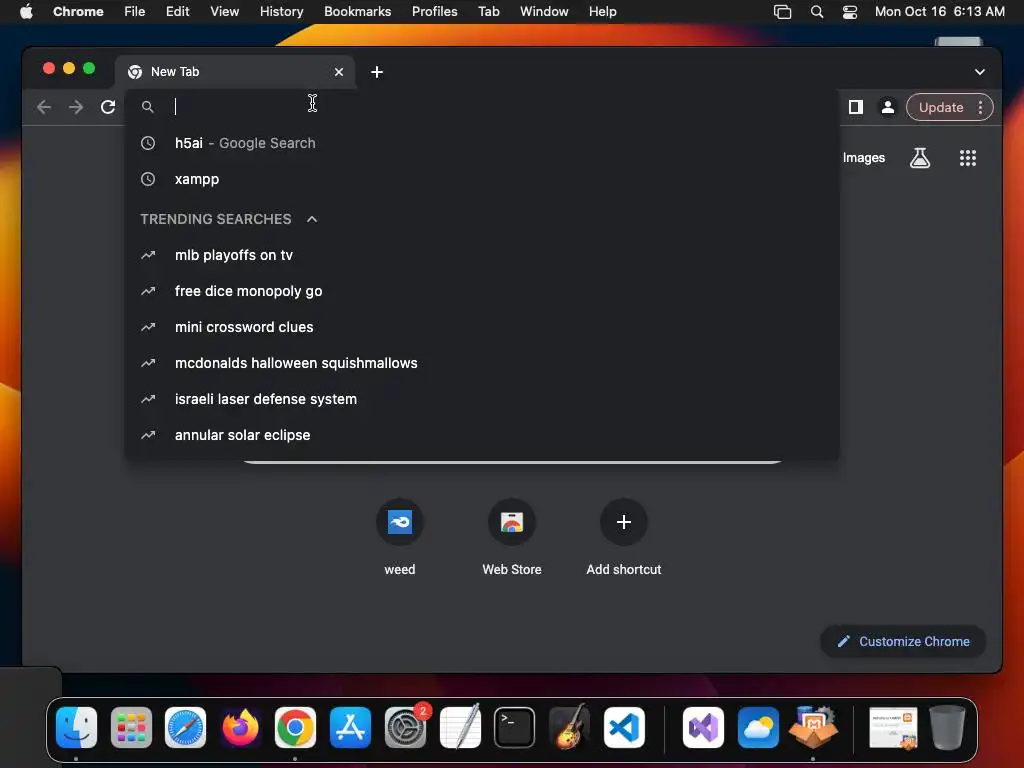This screenshot has width=1024, height=768.
Task: Open Chrome from the dock
Action: [295, 728]
